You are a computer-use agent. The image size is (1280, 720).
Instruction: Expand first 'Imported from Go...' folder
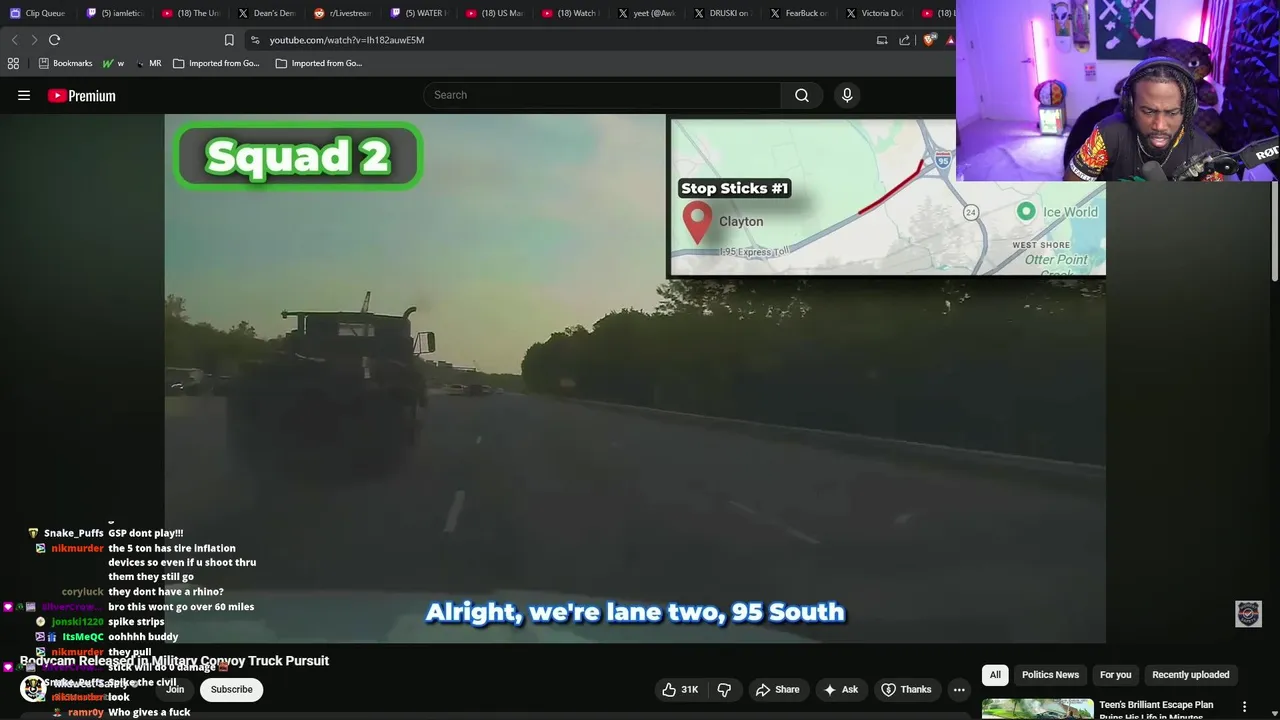[216, 63]
